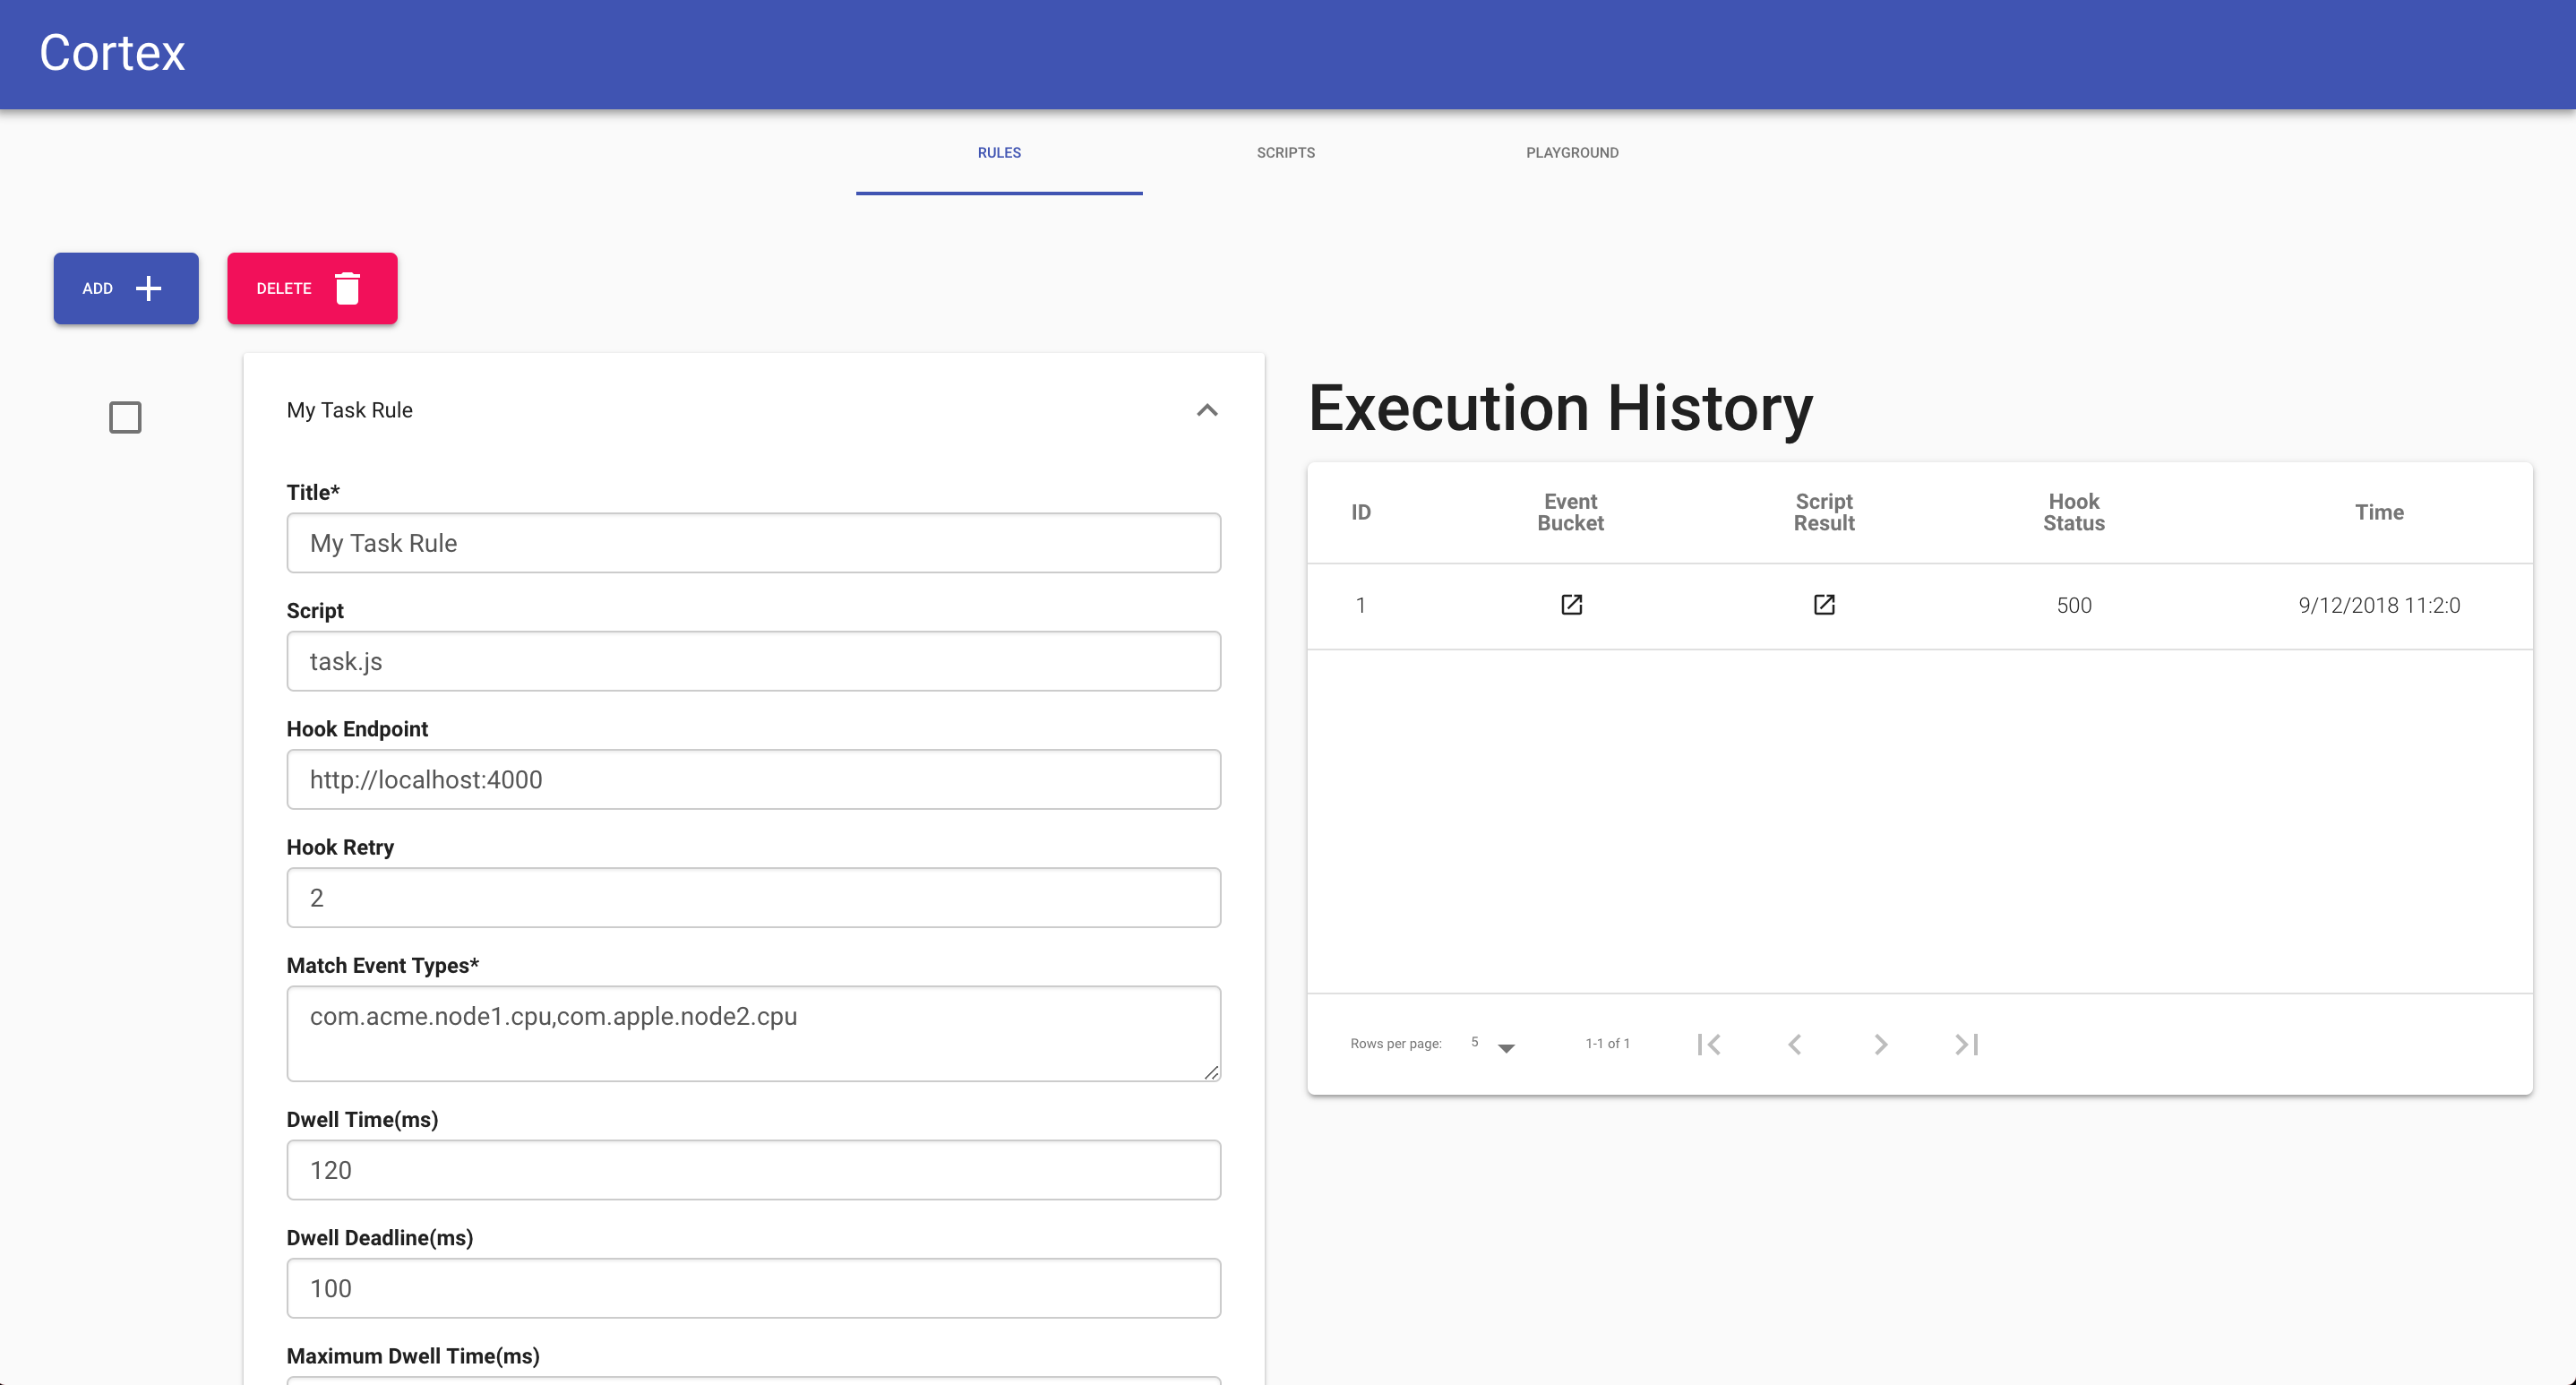
Task: Open Script Result for execution 1
Action: [1824, 605]
